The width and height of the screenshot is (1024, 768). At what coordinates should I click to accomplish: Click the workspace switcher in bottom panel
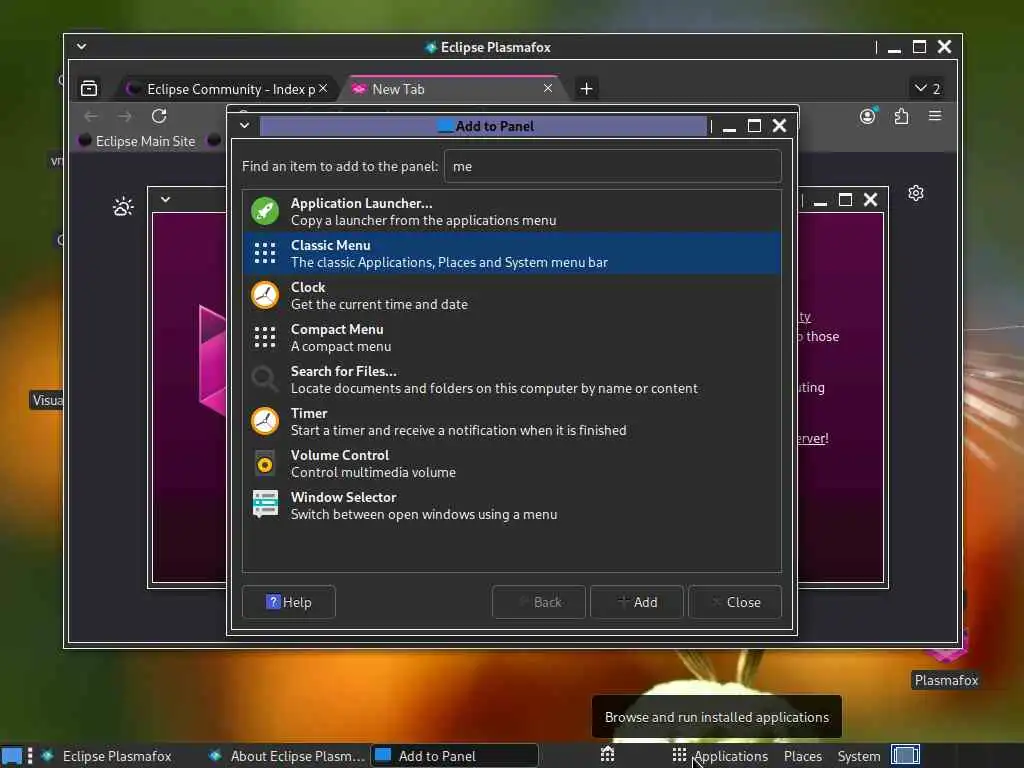point(906,755)
